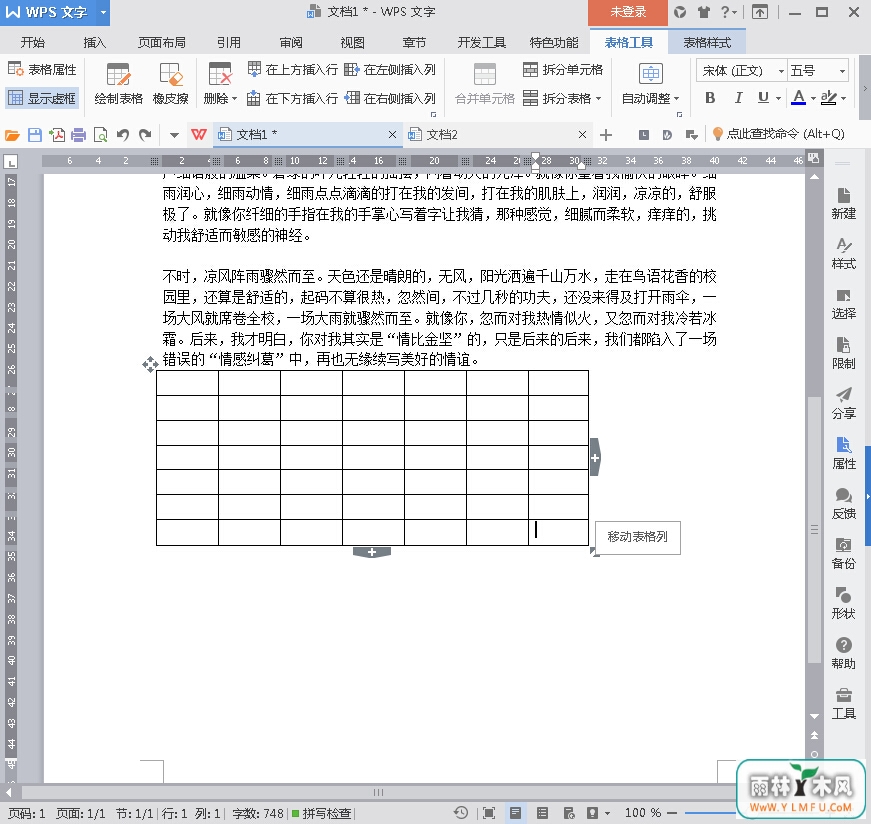
Task: Toggle Italic formatting
Action: (737, 98)
